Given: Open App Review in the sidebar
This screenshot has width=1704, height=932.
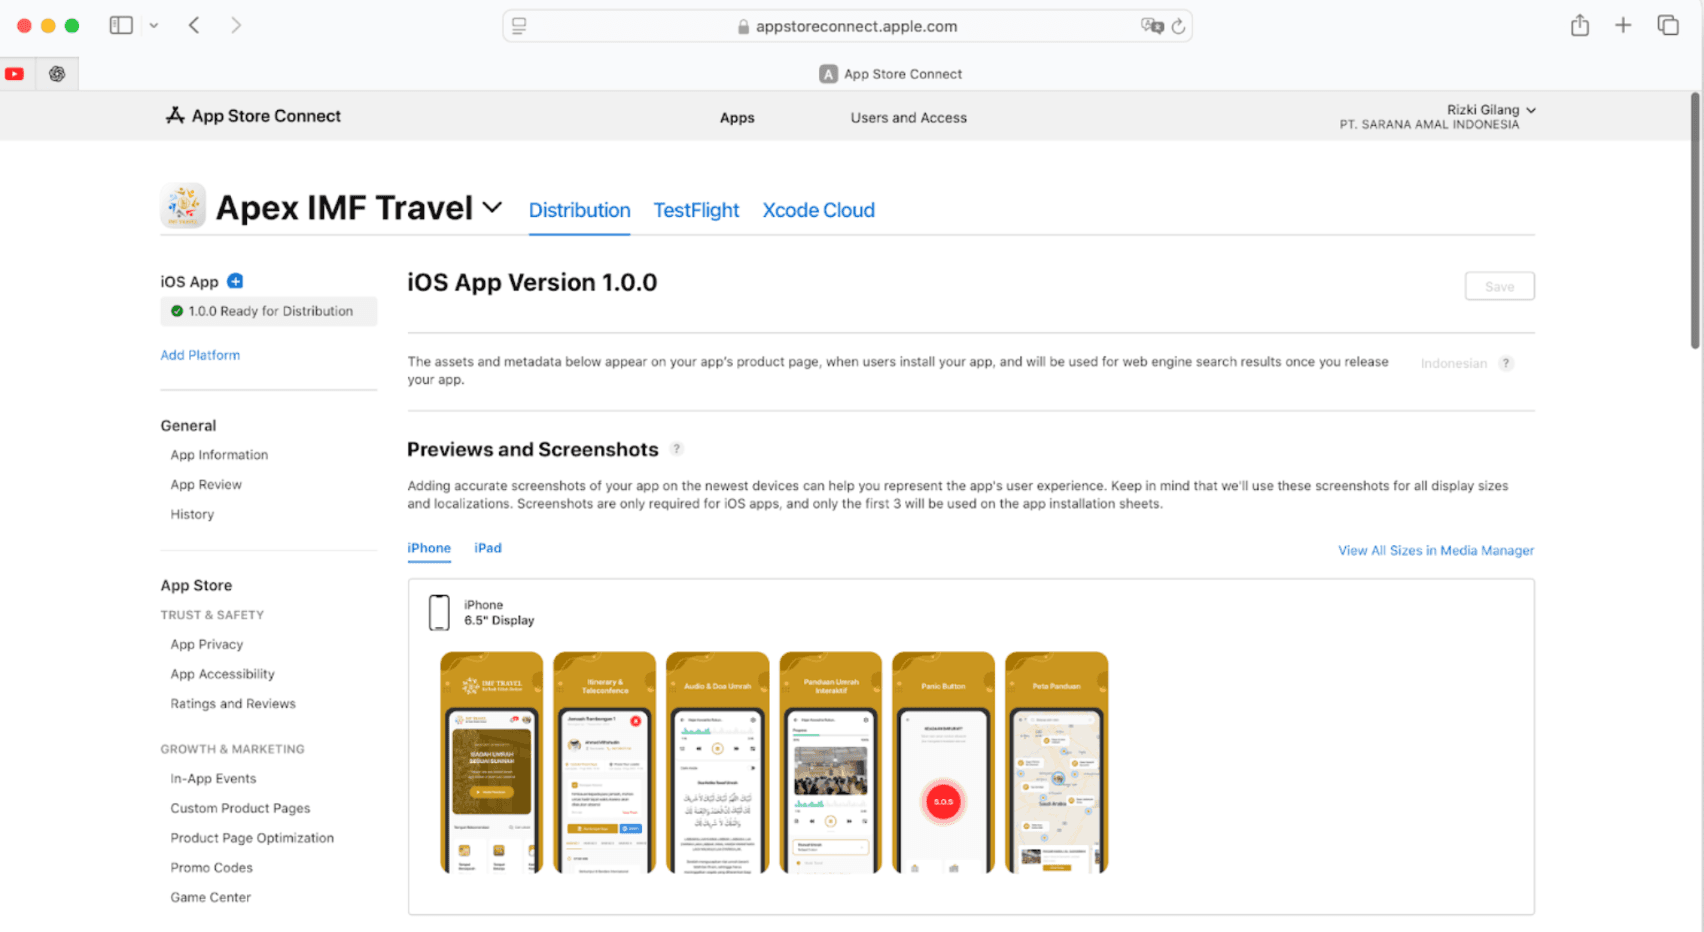Looking at the screenshot, I should 206,485.
